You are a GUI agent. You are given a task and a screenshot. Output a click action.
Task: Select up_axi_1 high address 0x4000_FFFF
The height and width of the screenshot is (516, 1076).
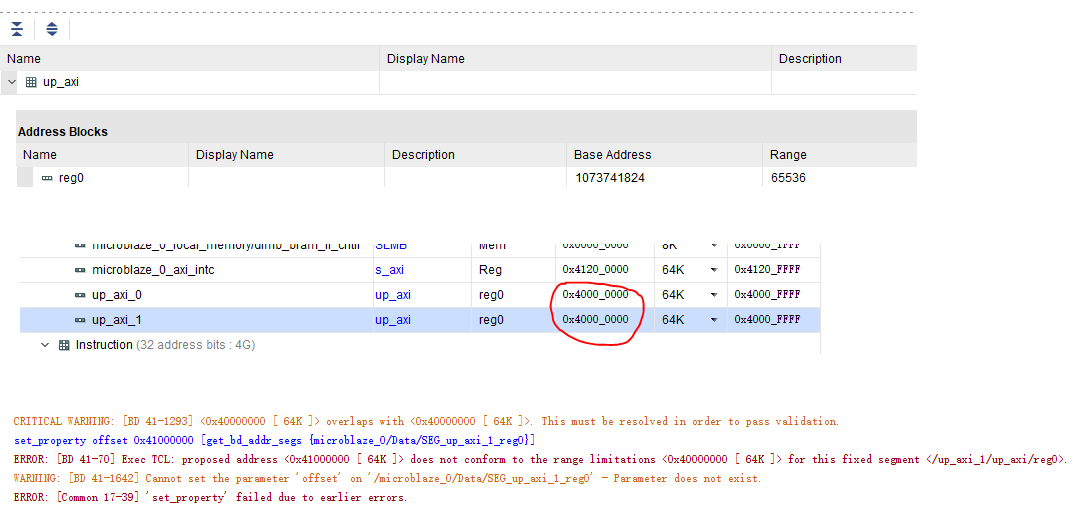(x=767, y=320)
